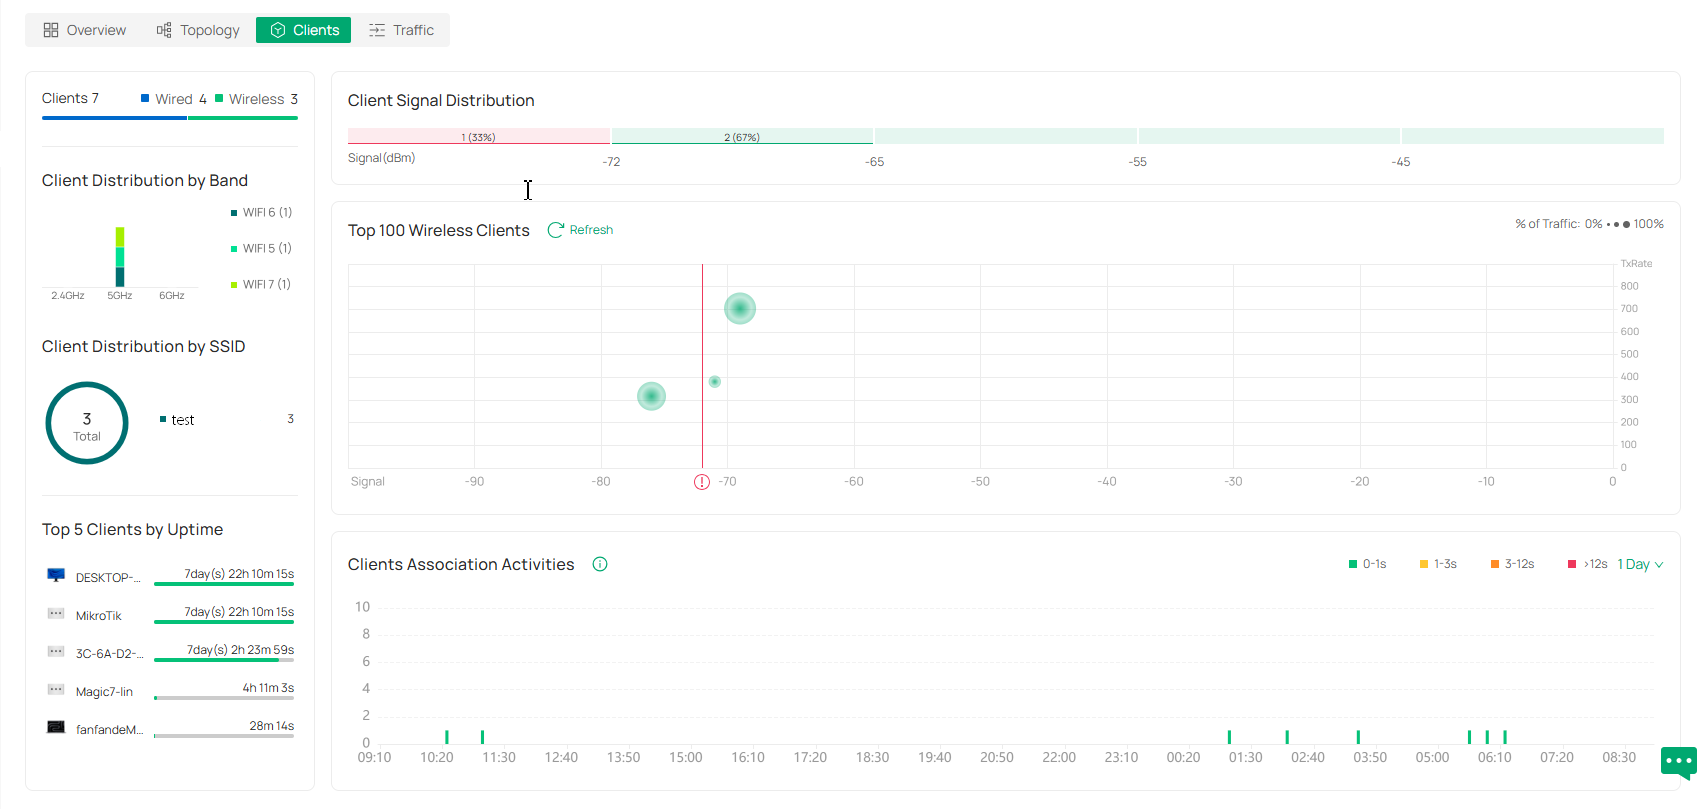The height and width of the screenshot is (809, 1705).
Task: Click the MikroTik device icon
Action: (56, 613)
